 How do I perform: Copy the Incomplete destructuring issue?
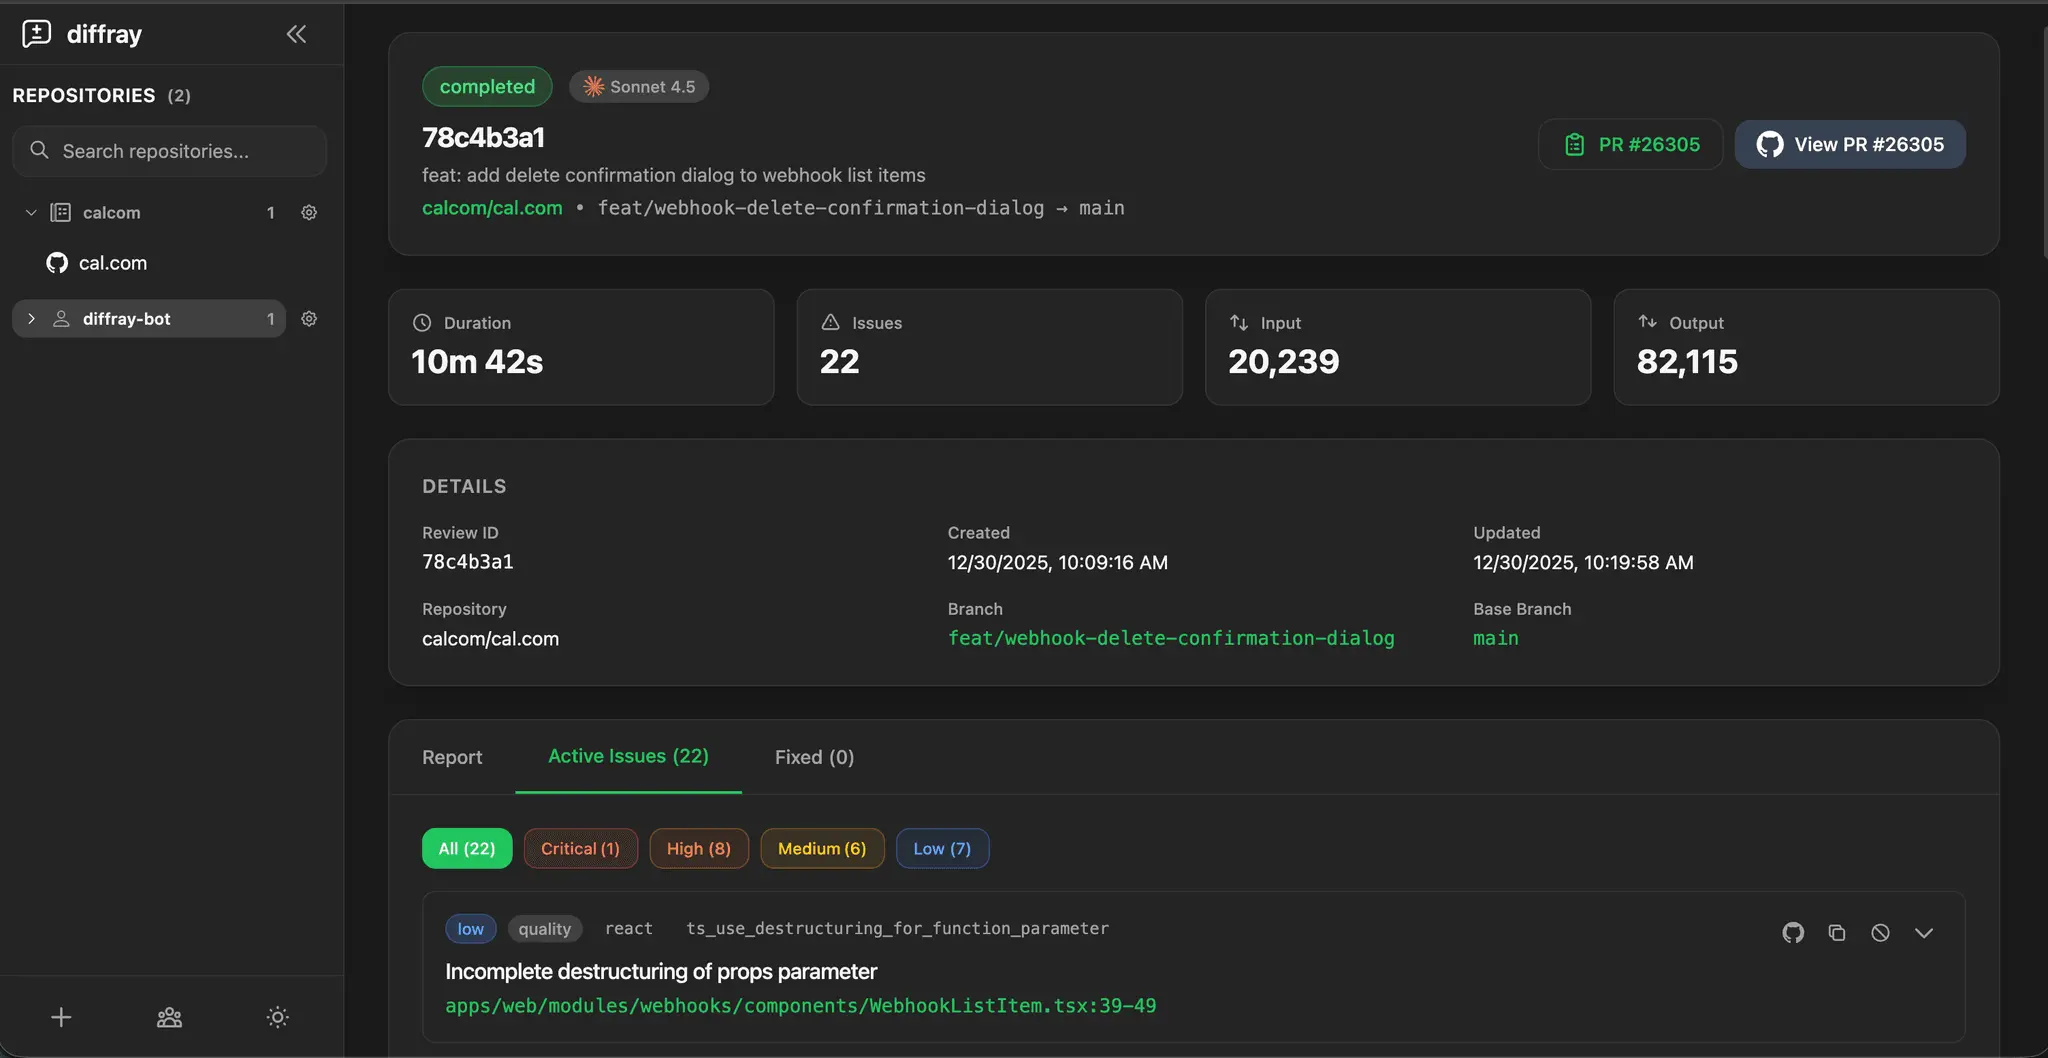coord(1837,933)
